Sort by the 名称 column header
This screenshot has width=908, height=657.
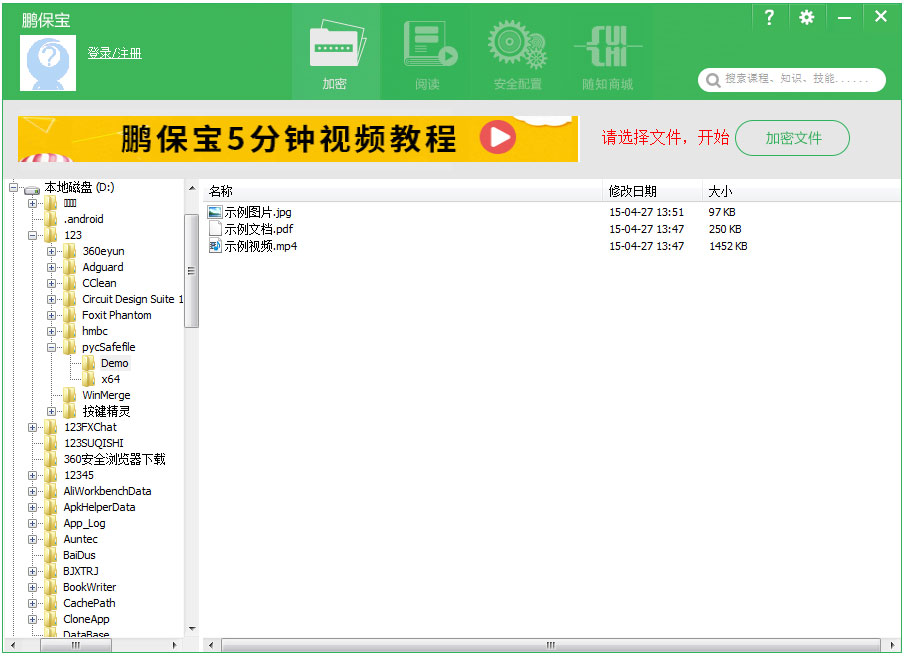point(402,191)
